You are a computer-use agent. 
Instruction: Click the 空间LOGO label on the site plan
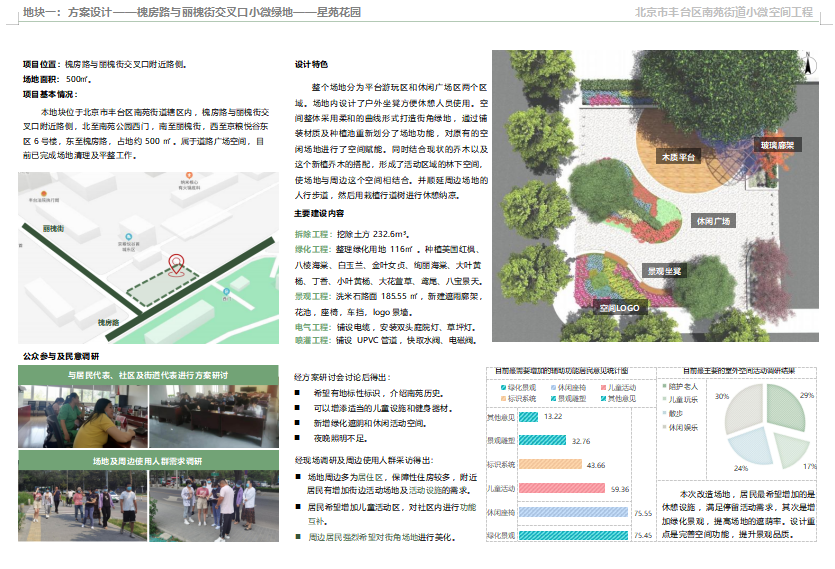click(x=618, y=308)
